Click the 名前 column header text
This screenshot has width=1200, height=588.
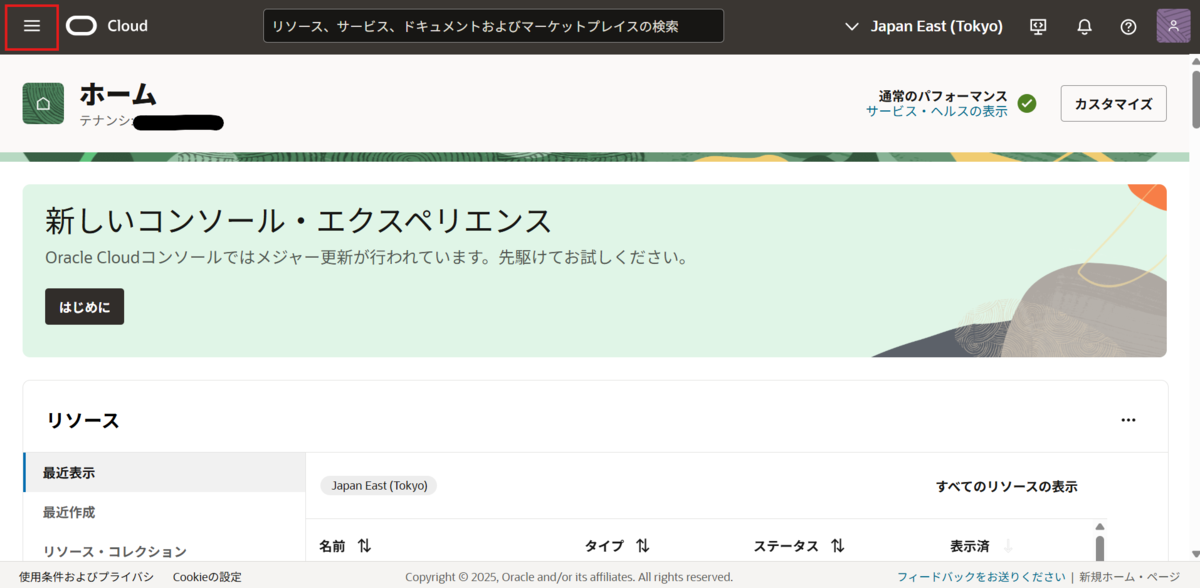[x=332, y=546]
